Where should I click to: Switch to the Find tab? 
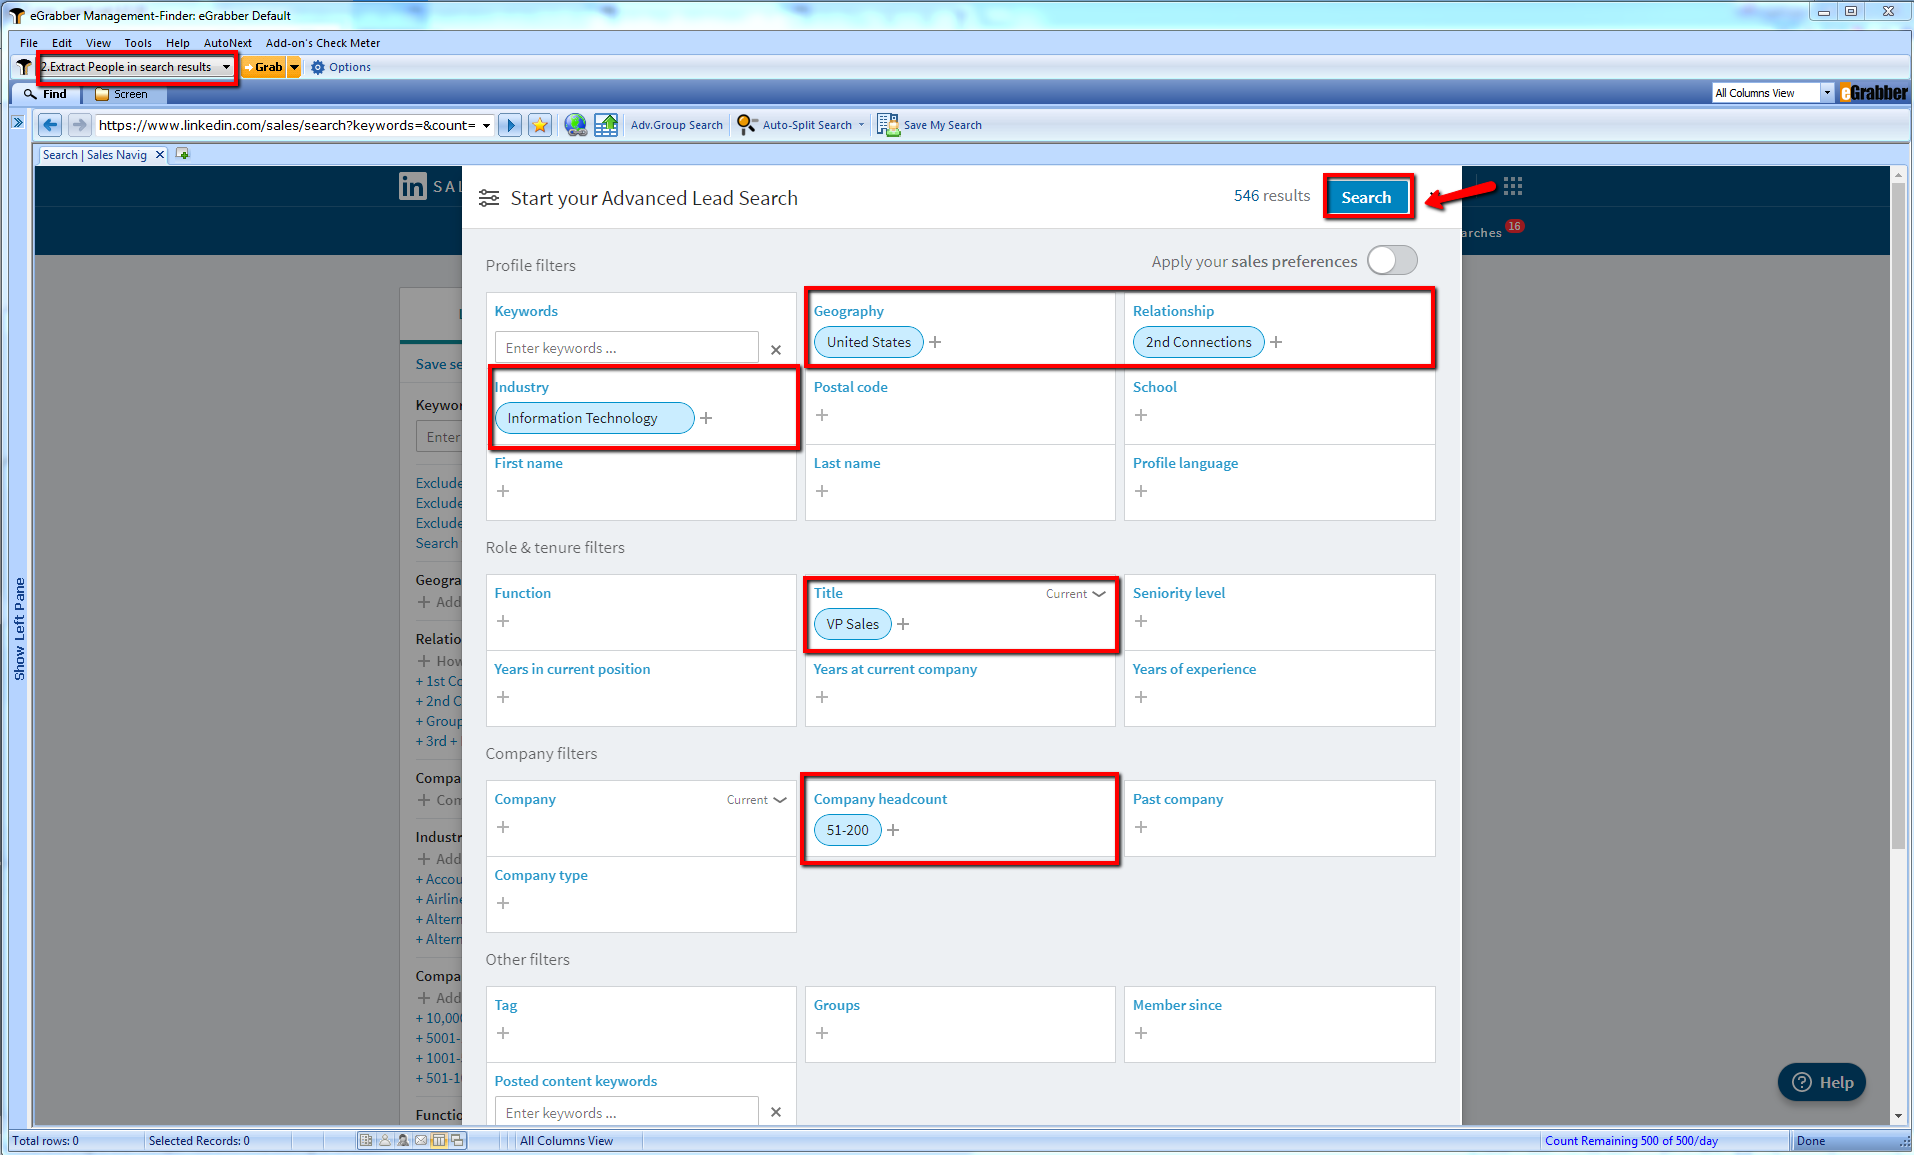46,94
